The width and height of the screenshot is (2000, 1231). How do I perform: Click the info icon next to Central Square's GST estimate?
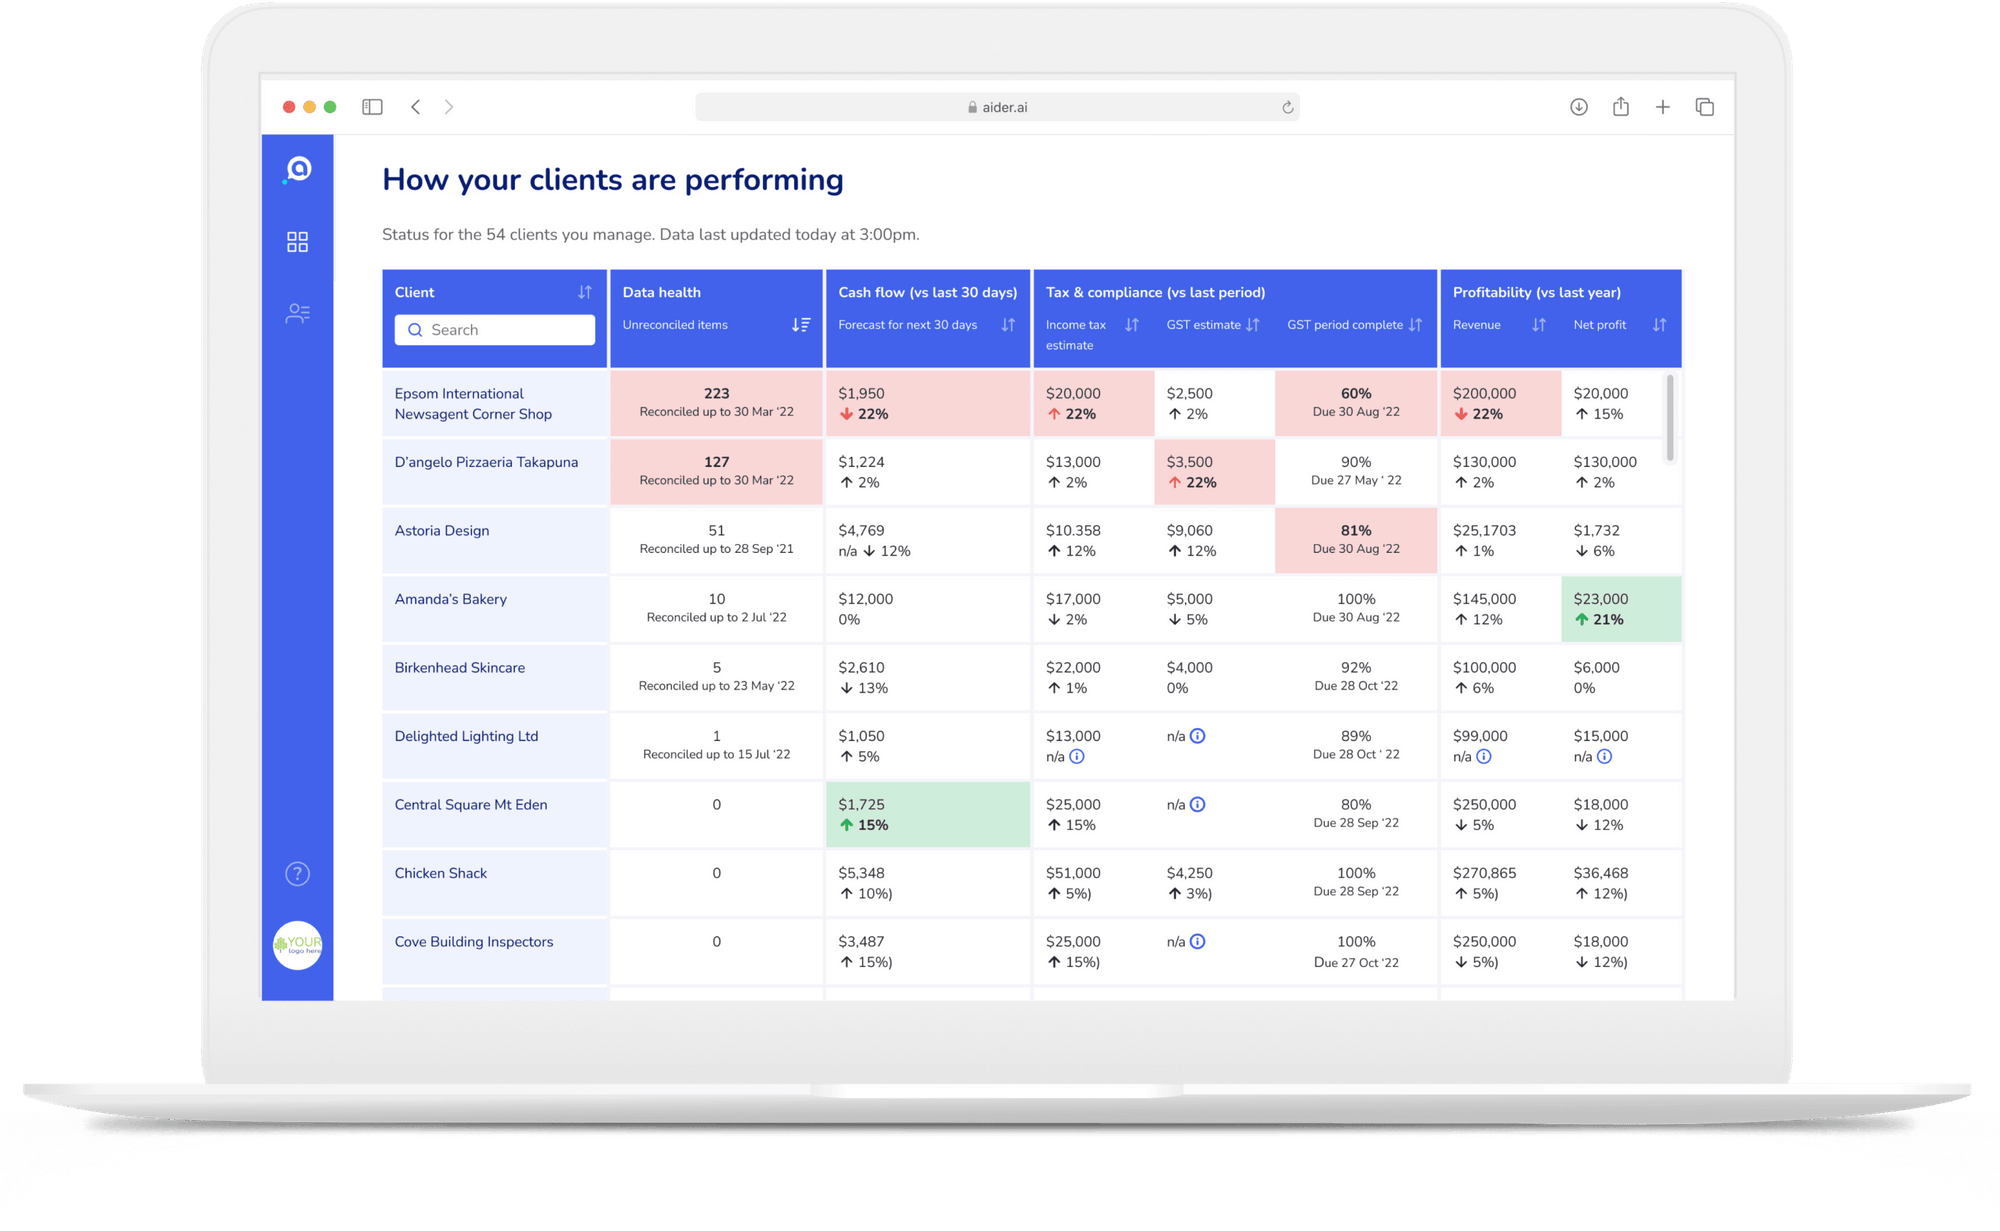1197,804
